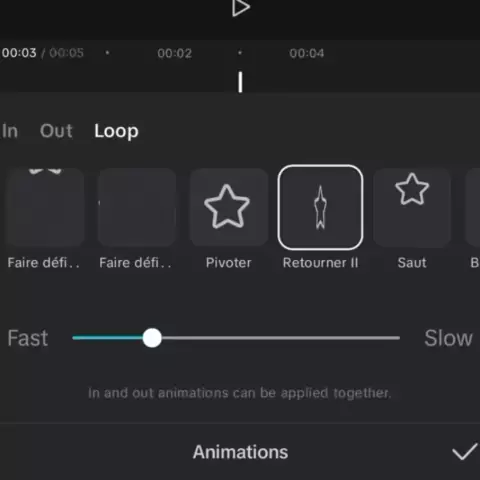Click the white playhead line
Viewport: 480px width, 480px height.
[x=240, y=82]
